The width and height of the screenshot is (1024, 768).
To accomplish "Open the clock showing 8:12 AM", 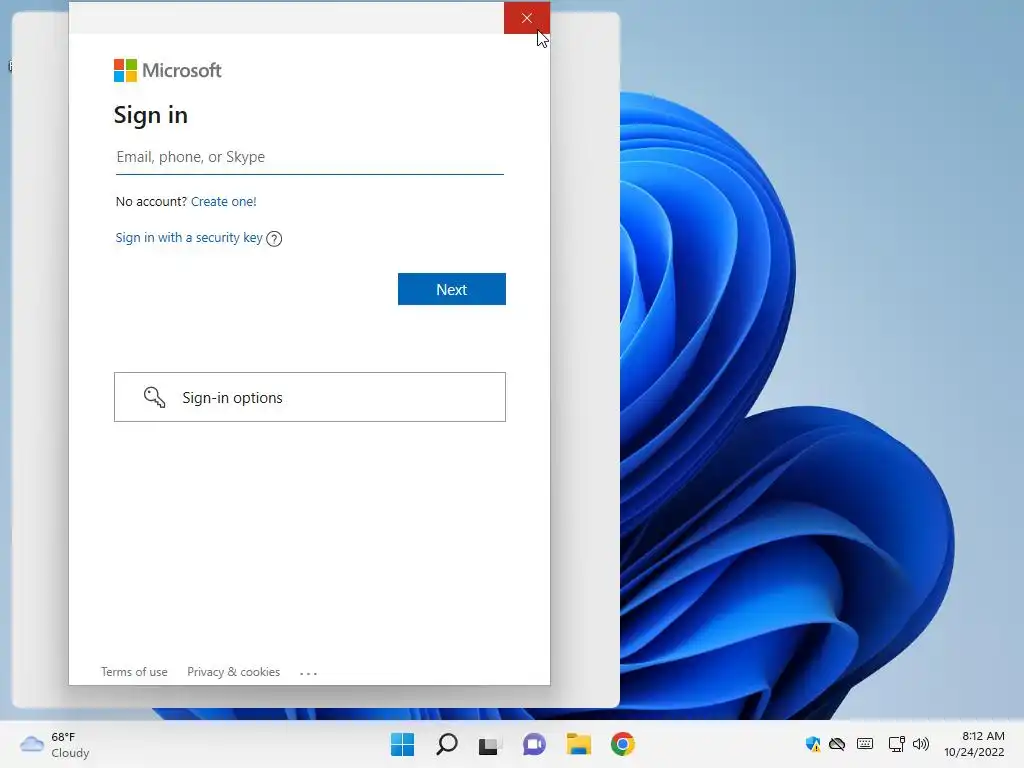I will (x=974, y=744).
